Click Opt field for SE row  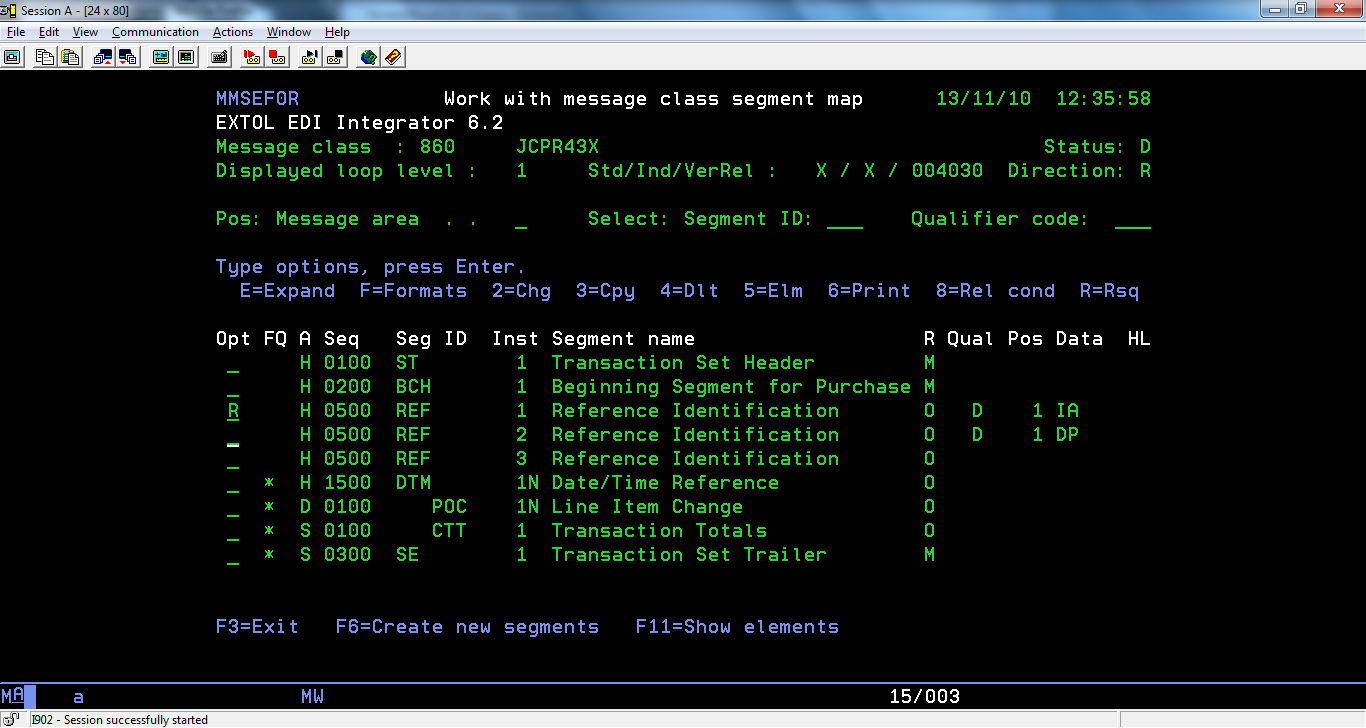233,555
